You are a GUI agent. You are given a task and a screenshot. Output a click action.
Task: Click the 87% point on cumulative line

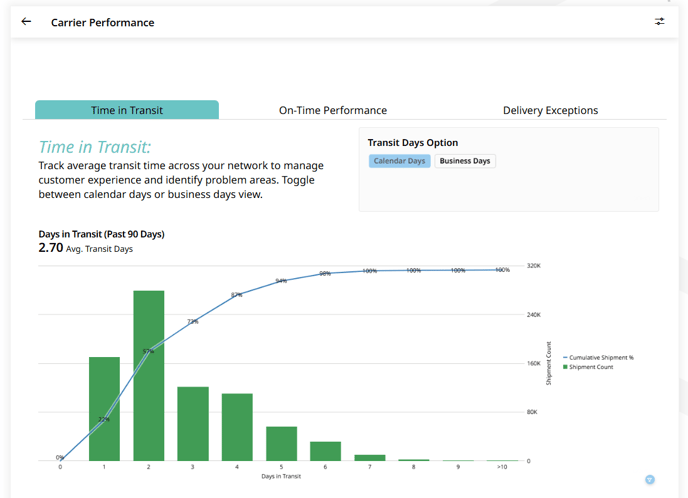(x=237, y=295)
